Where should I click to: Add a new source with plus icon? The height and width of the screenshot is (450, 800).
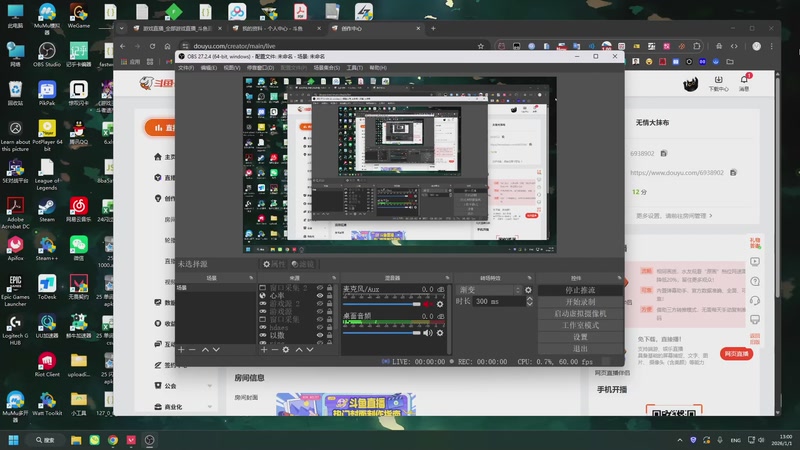click(263, 349)
